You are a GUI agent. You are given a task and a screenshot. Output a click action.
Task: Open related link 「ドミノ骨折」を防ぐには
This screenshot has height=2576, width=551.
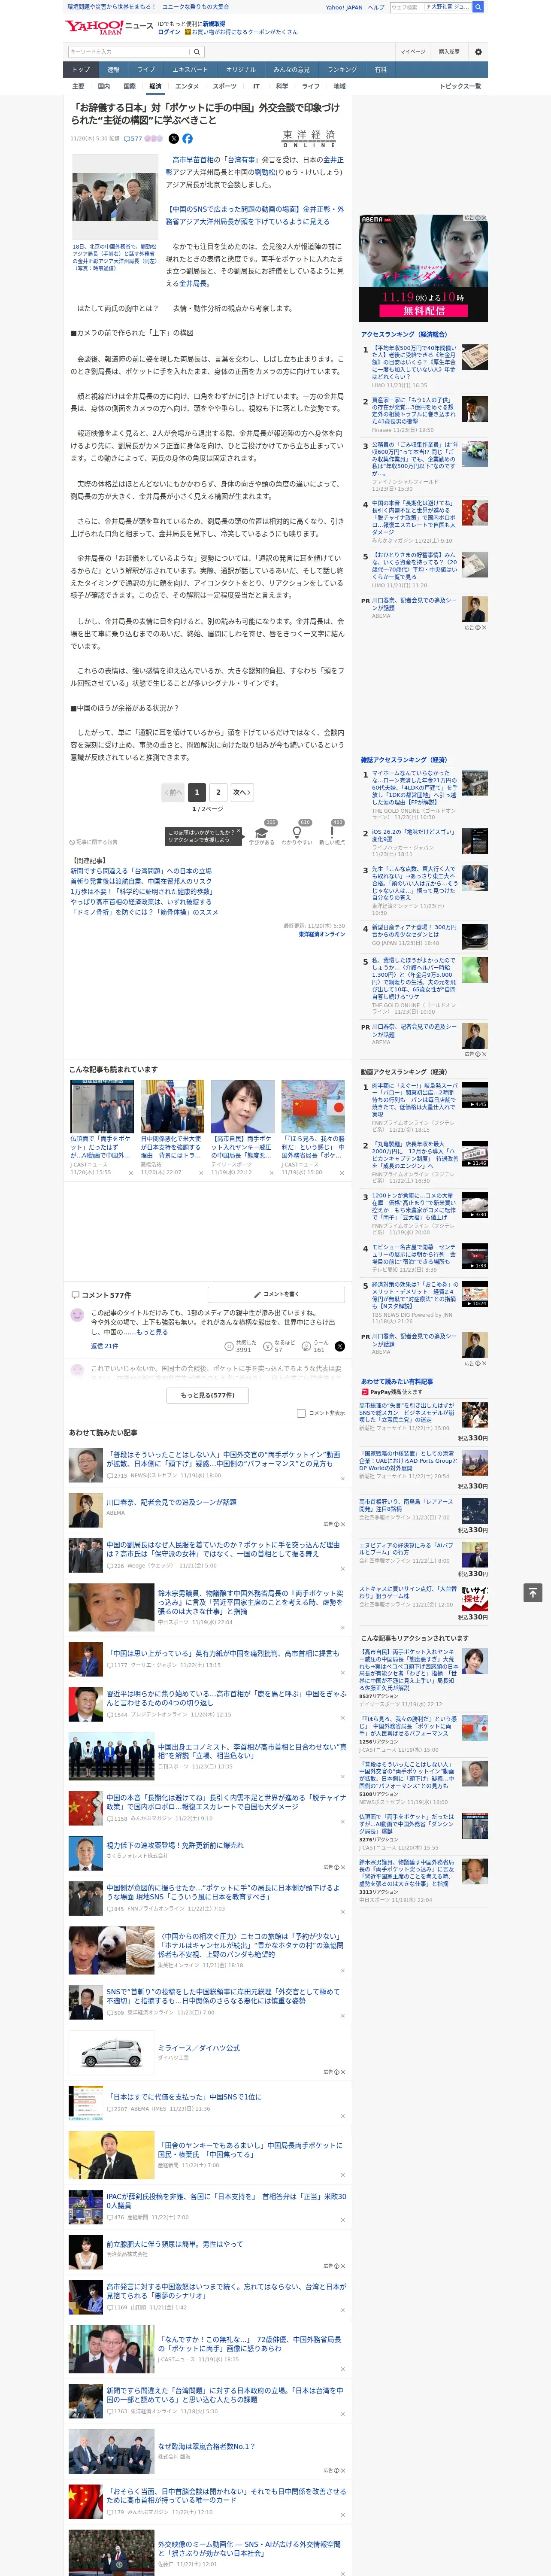pyautogui.click(x=144, y=912)
